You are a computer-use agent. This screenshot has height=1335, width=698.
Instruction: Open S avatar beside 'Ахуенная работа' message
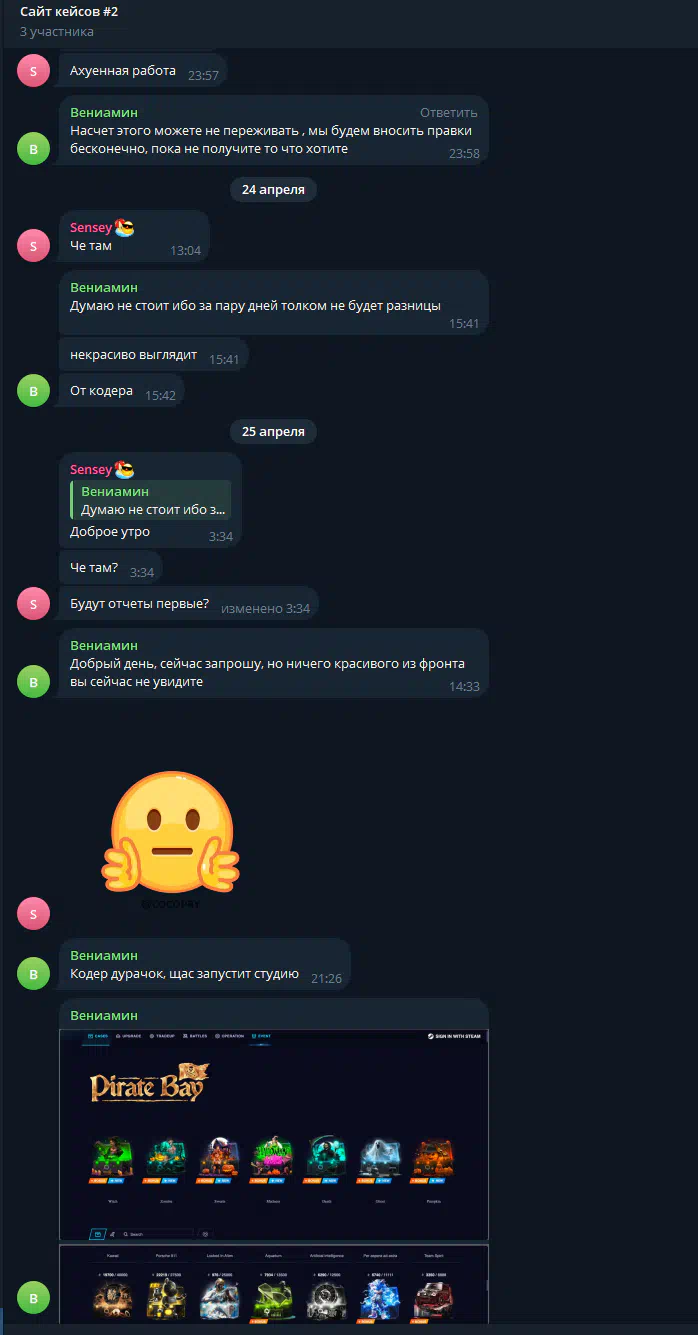coord(33,71)
